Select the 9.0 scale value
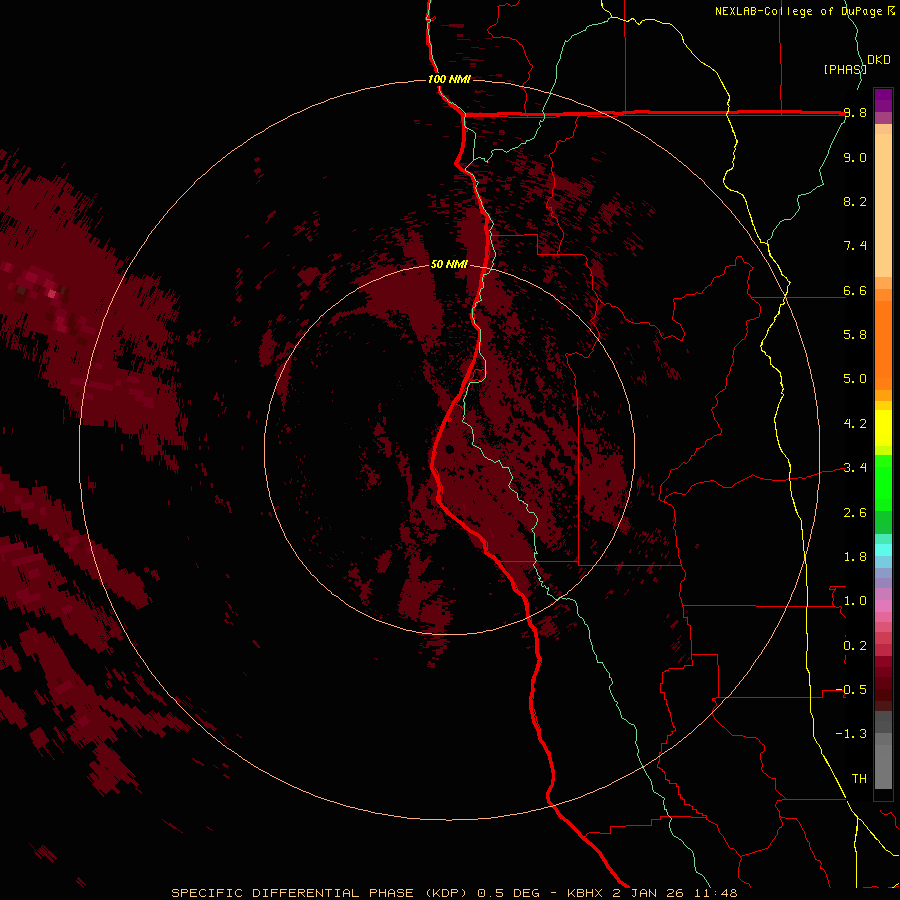The width and height of the screenshot is (900, 900). (855, 157)
